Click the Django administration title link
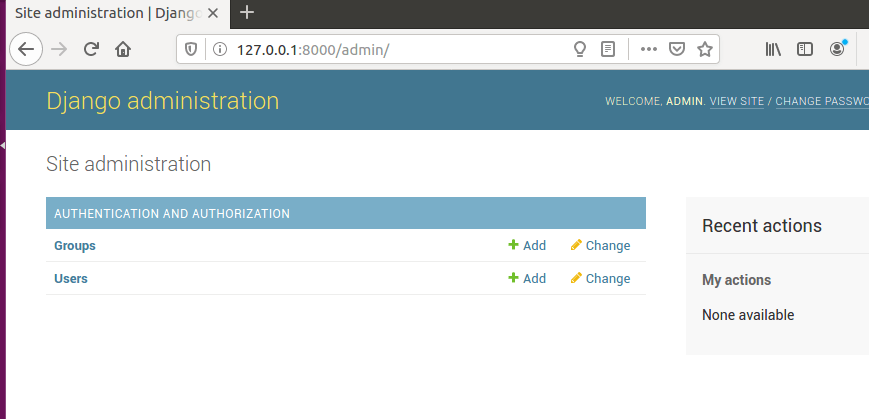The width and height of the screenshot is (869, 419). tap(163, 101)
